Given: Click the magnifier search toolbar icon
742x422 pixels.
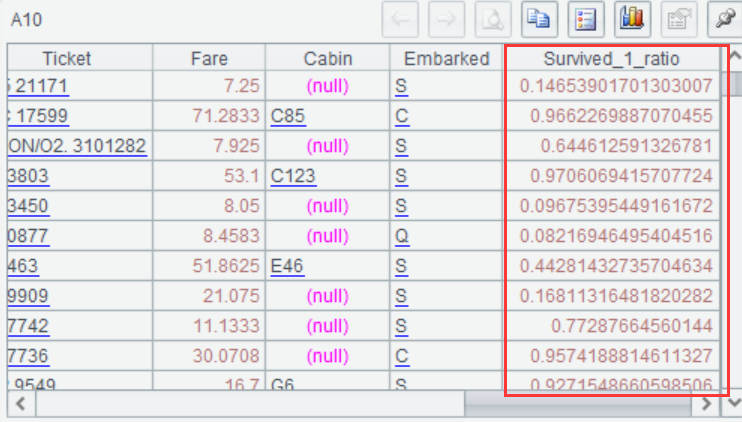Looking at the screenshot, I should coord(492,19).
